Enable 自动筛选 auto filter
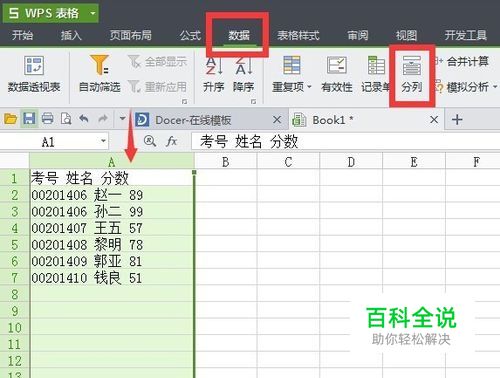500x378 pixels. 100,74
